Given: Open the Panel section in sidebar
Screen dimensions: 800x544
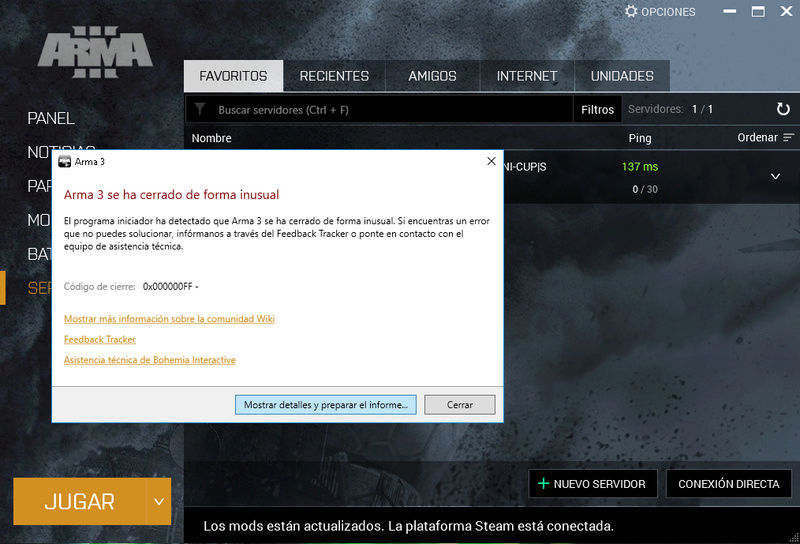Looking at the screenshot, I should tap(51, 118).
